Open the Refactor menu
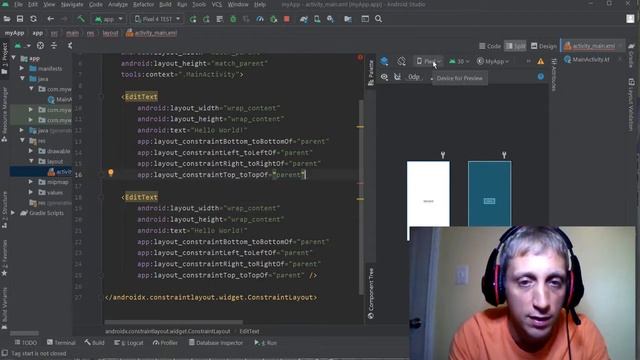Screen dimensions: 640x360 [143, 4]
